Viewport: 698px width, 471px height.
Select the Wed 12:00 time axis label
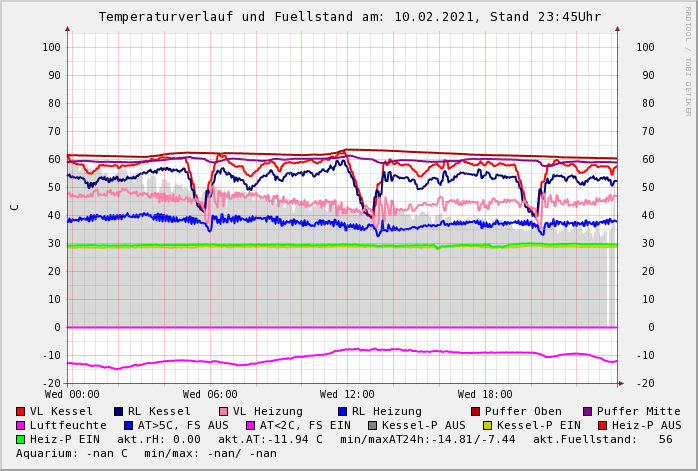347,394
